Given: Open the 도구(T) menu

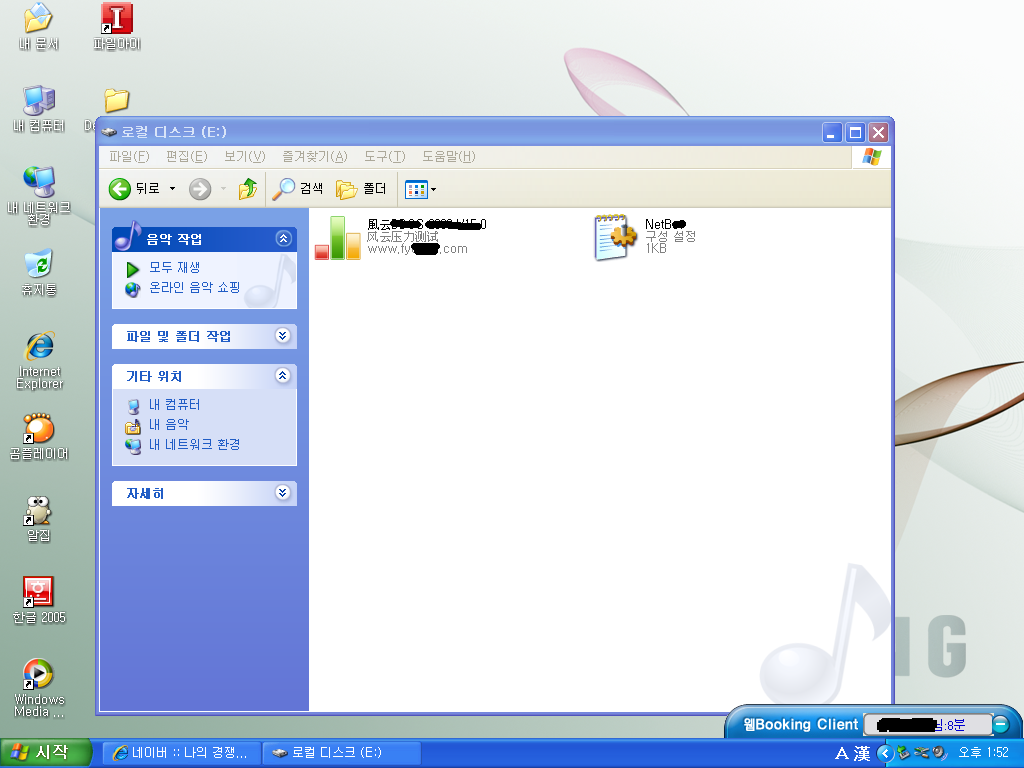Looking at the screenshot, I should click(384, 156).
